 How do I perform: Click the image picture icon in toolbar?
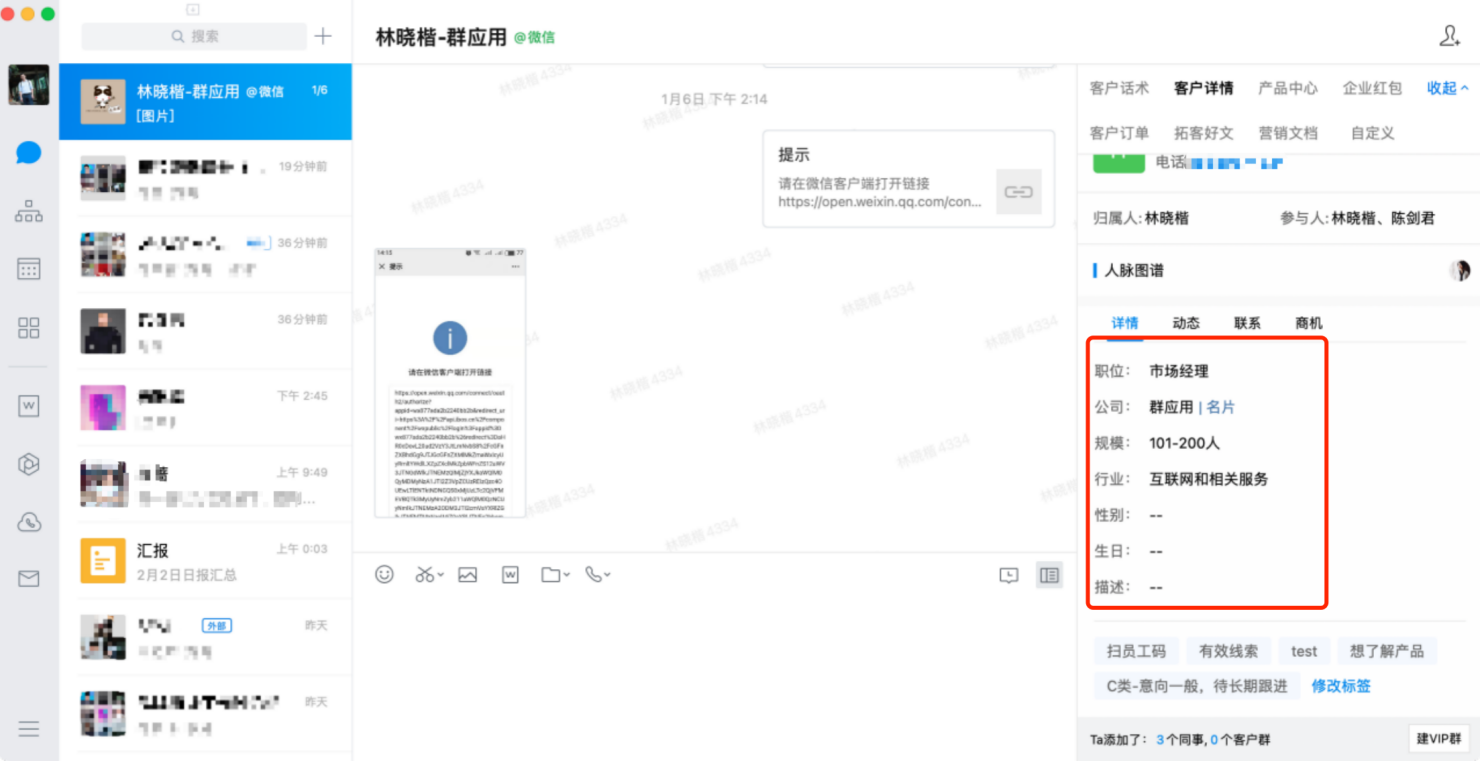467,574
